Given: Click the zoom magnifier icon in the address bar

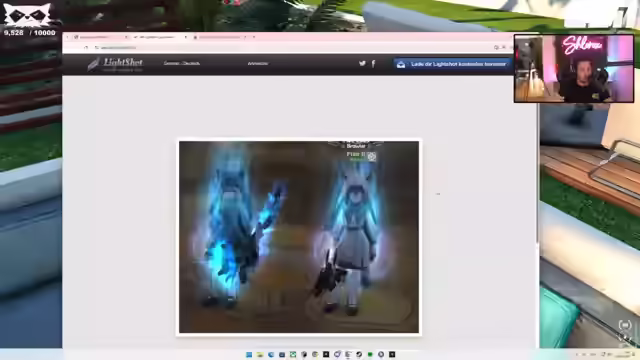Looking at the screenshot, I should pos(496,47).
